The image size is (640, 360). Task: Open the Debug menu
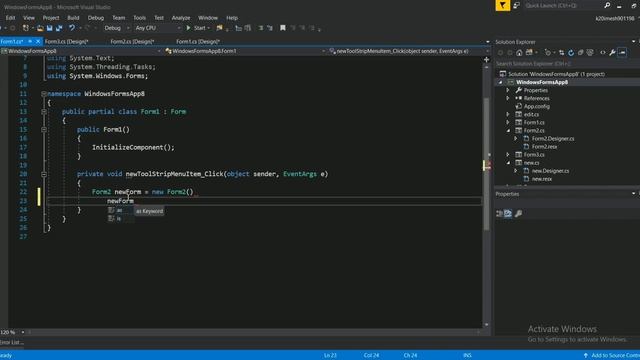96,18
